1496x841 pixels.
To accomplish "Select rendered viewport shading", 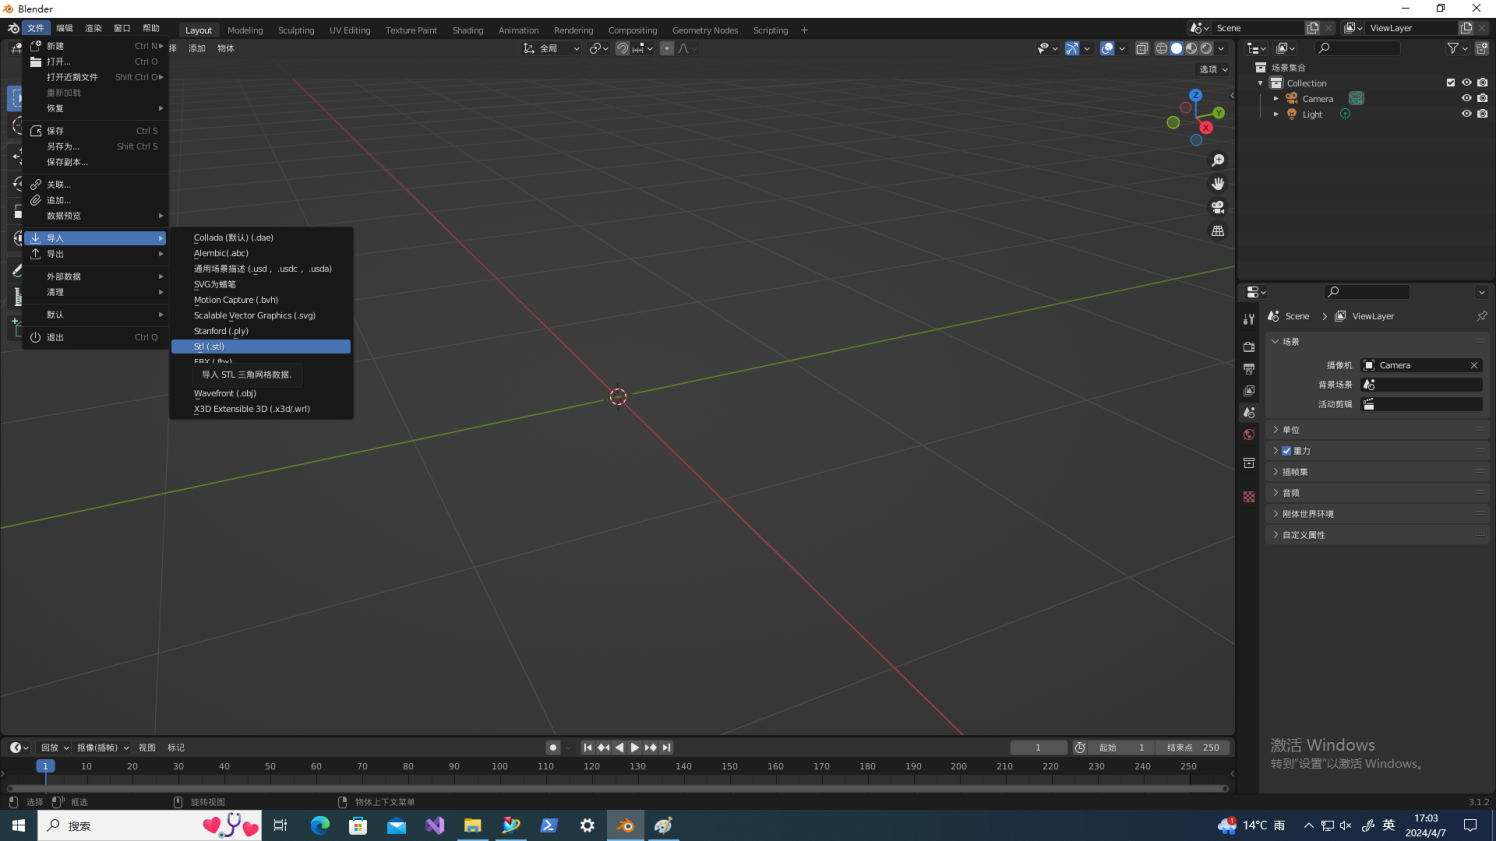I will [x=1206, y=48].
